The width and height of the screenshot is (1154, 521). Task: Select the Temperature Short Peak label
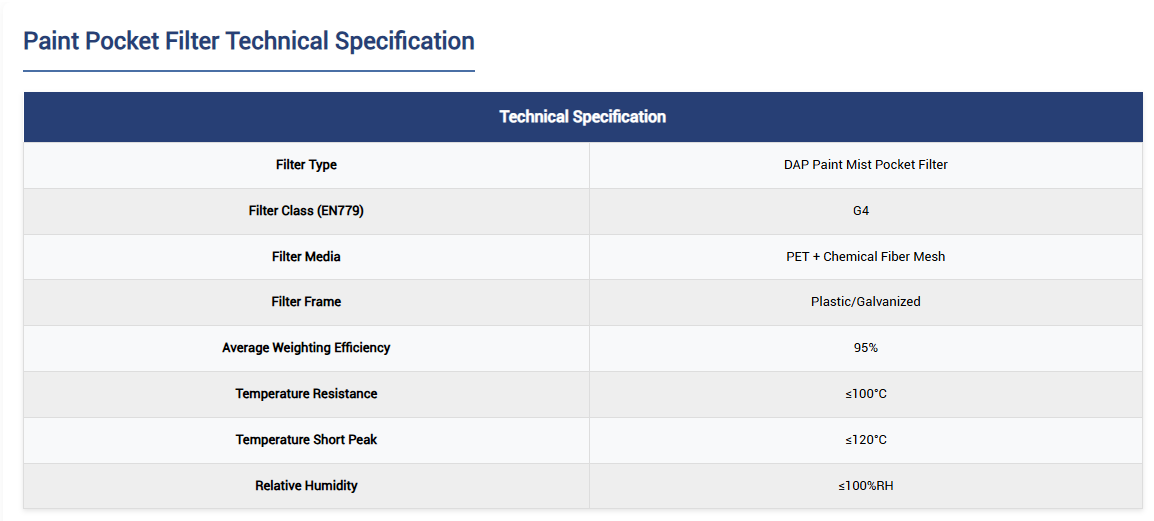(306, 440)
